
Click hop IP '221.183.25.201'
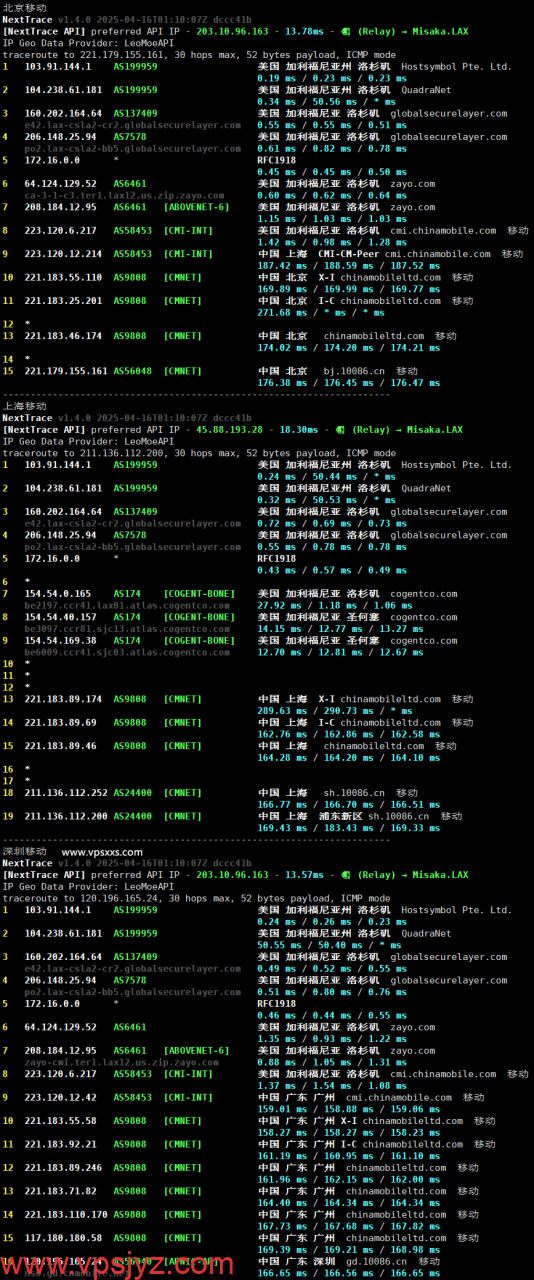tap(63, 300)
